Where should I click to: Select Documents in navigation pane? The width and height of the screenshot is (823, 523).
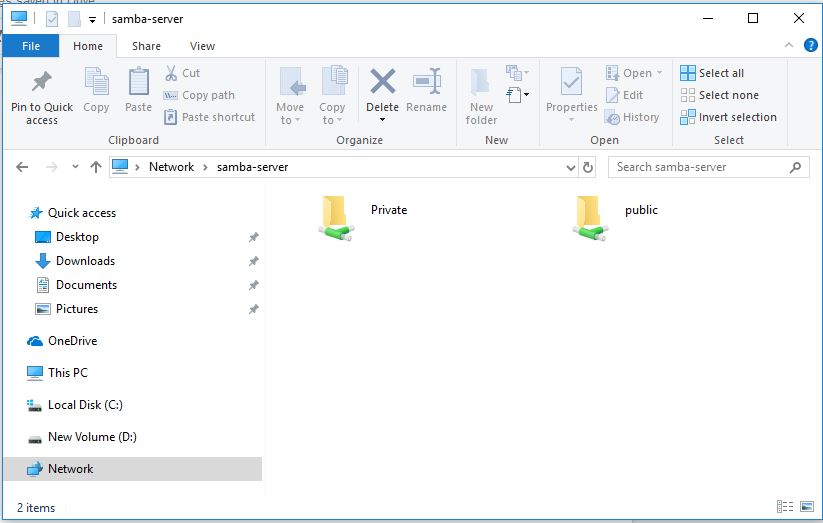76,285
